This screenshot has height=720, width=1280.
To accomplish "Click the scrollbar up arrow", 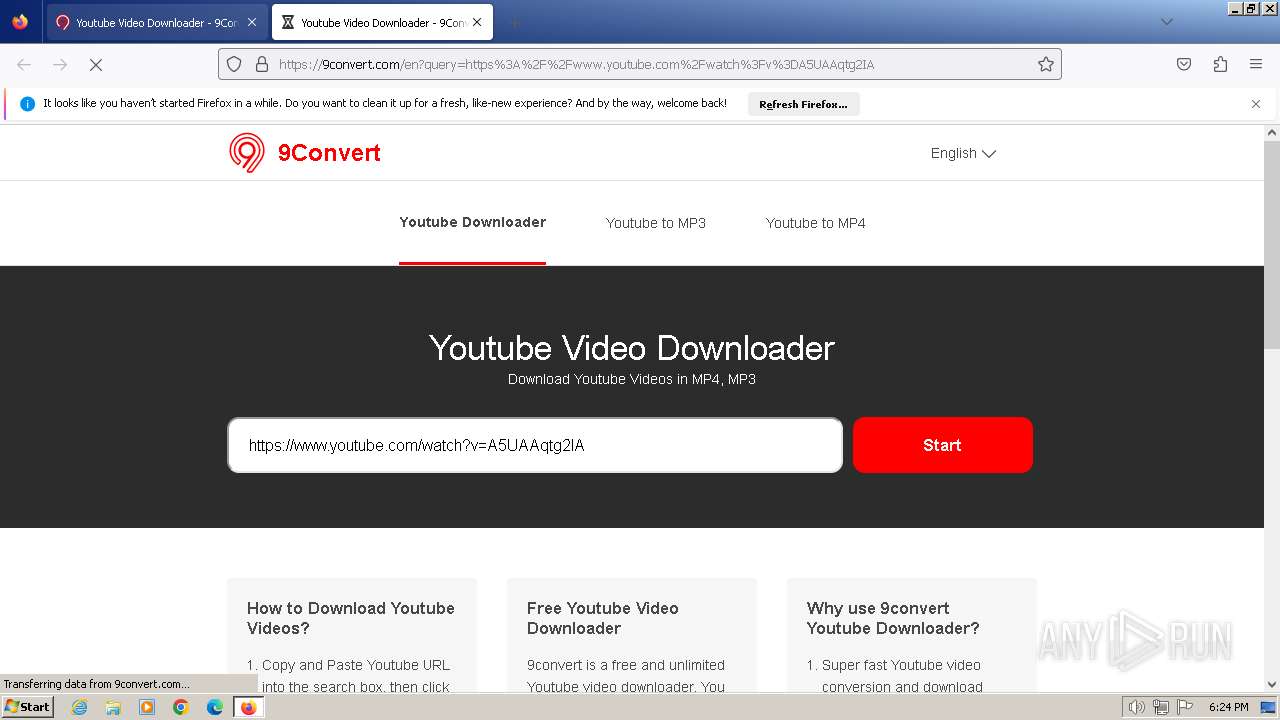I will point(1272,132).
